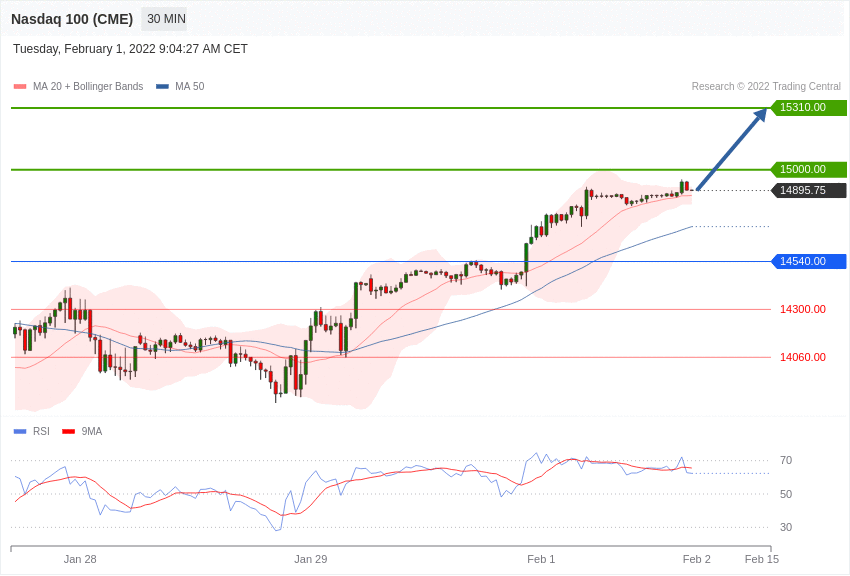Click the Feb 1 date axis label
850x576 pixels.
point(541,559)
